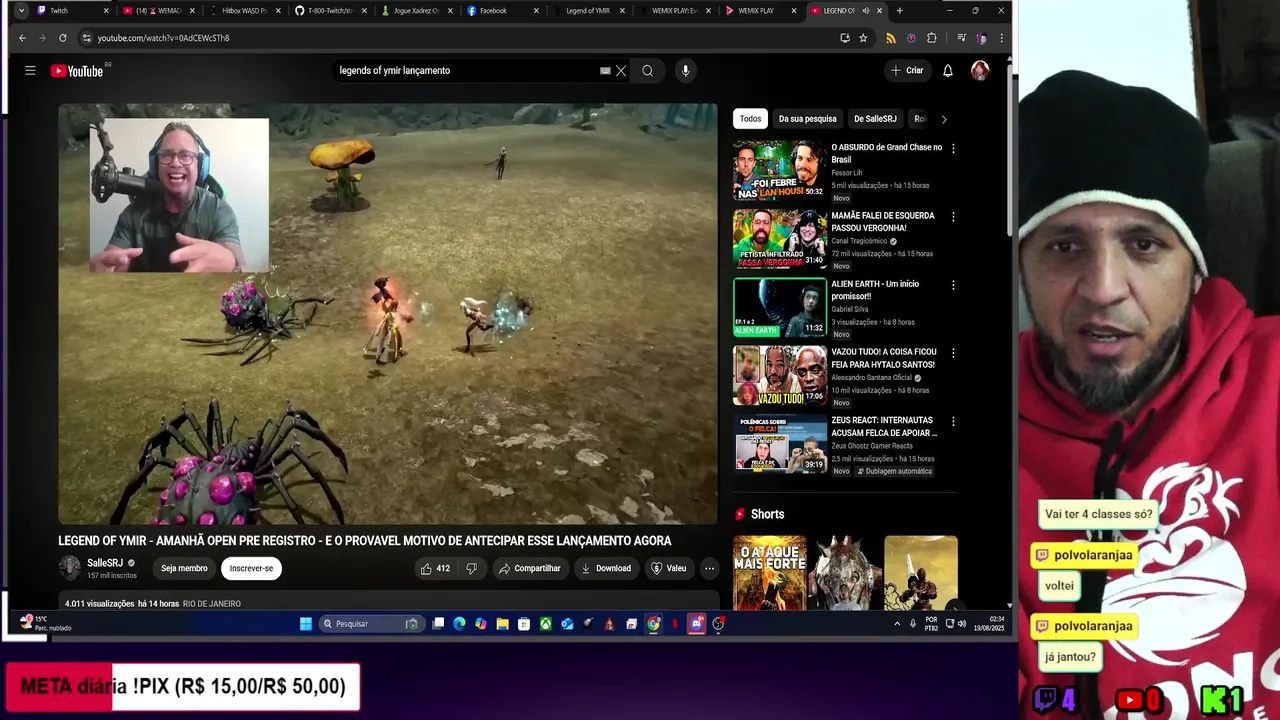Image resolution: width=1280 pixels, height=720 pixels.
Task: Like the video with thumbs up
Action: [435, 568]
